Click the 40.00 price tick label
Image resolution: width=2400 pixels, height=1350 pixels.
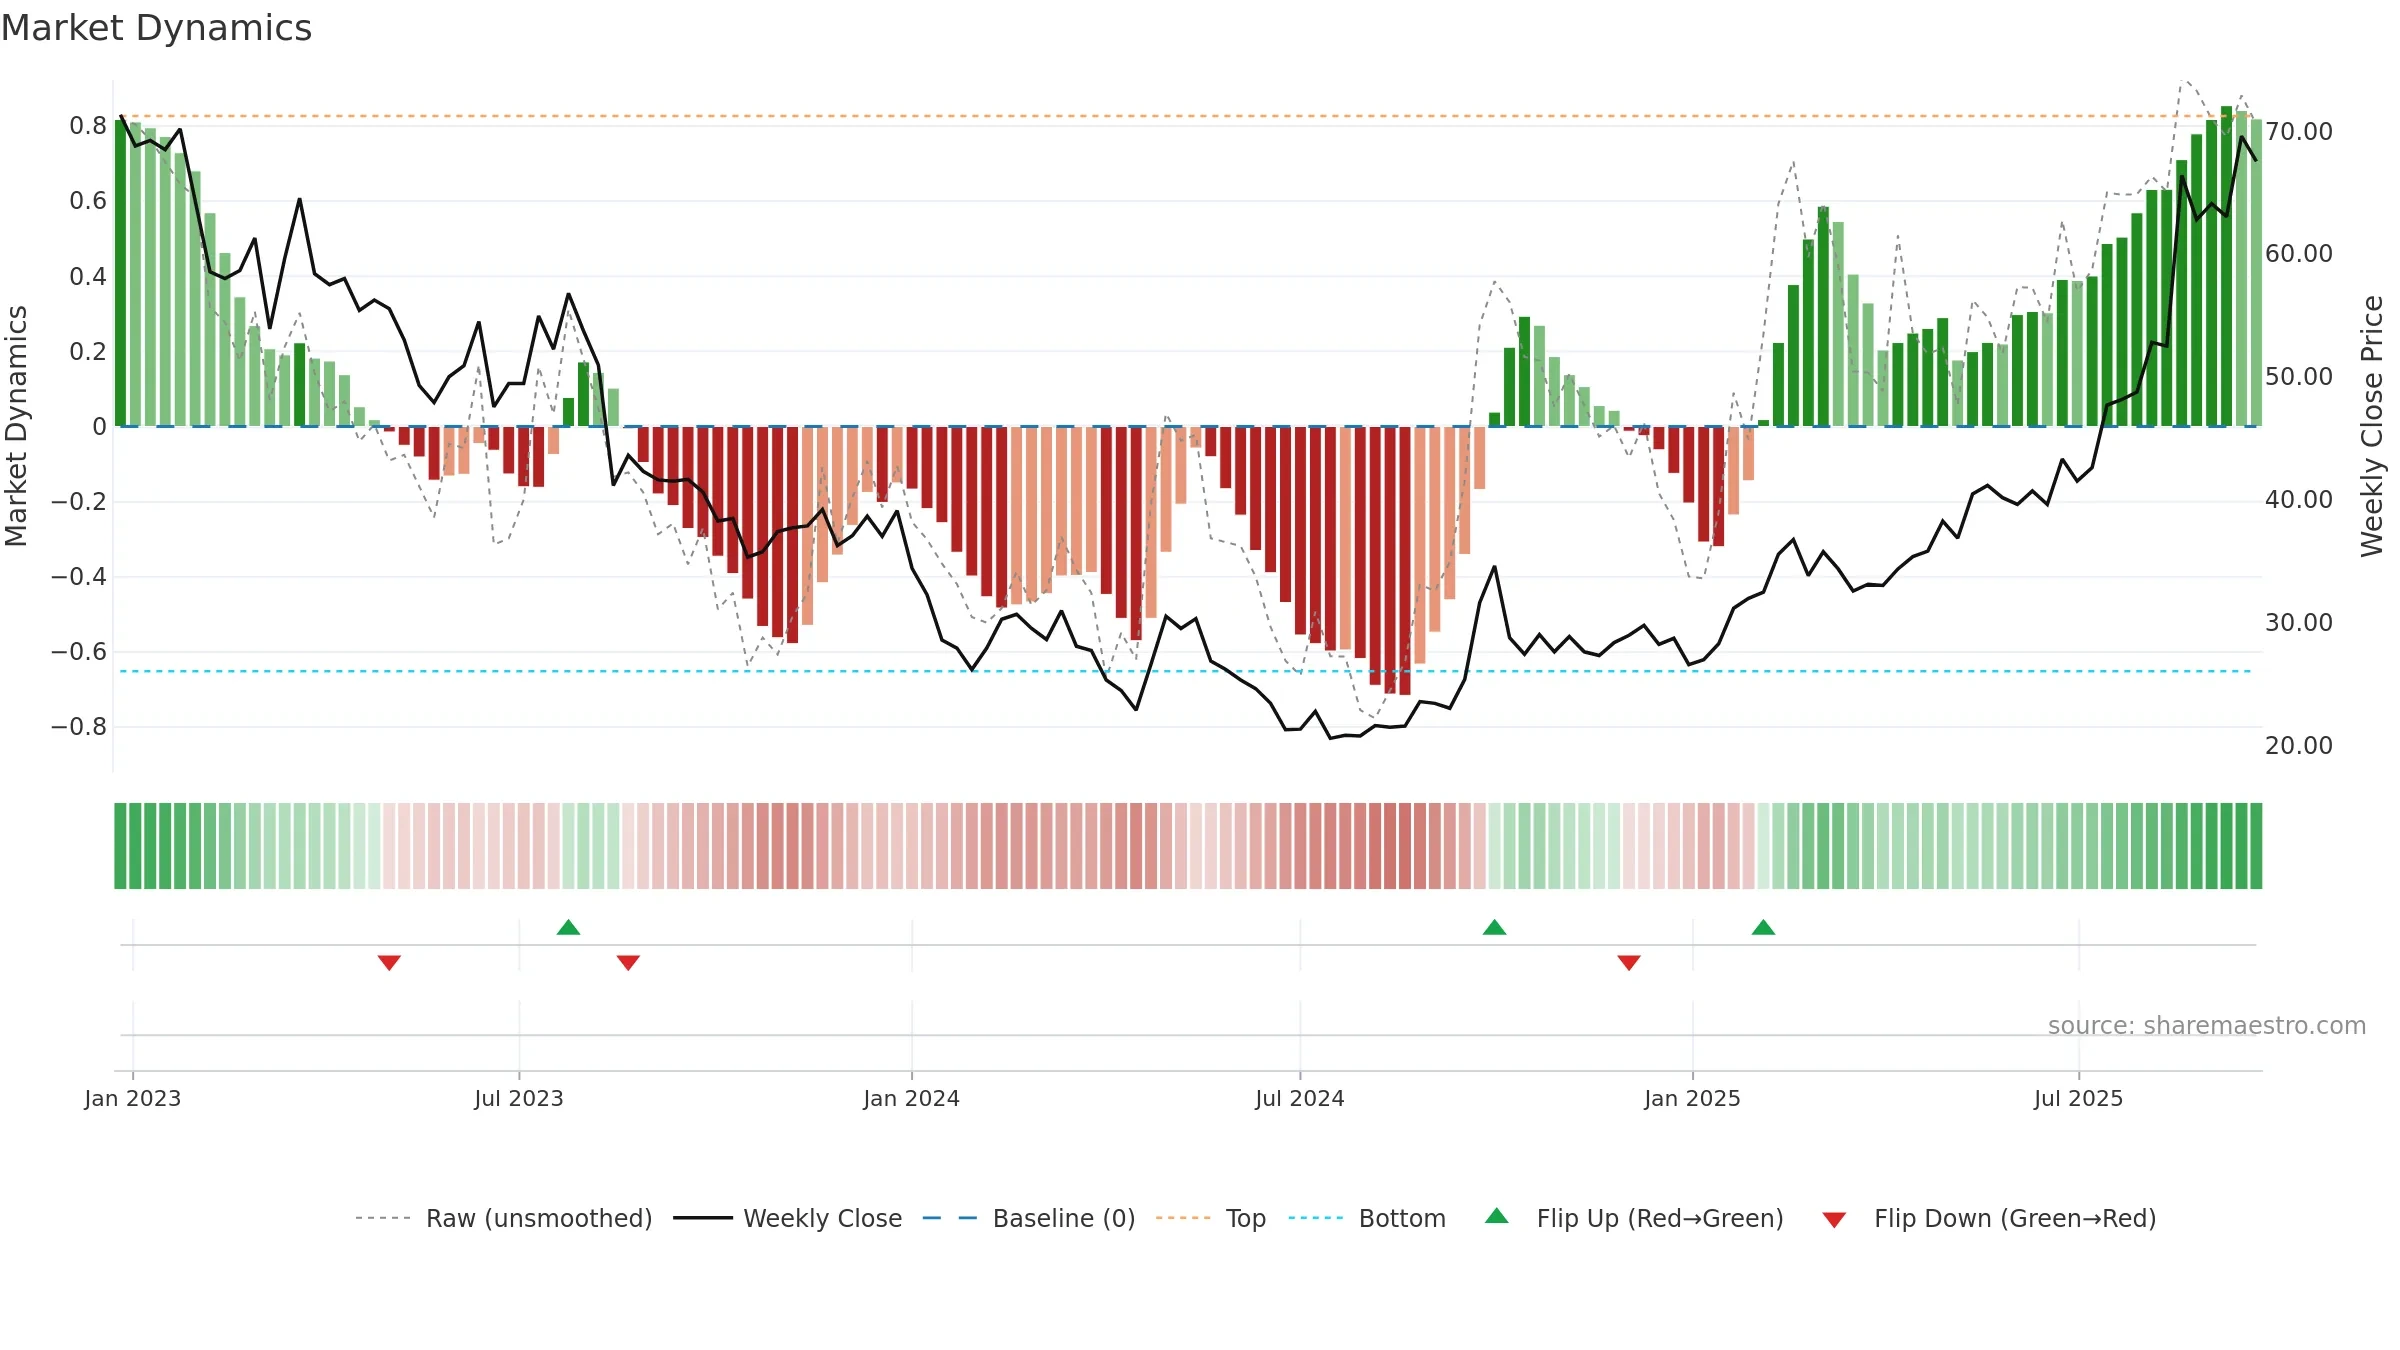2299,499
